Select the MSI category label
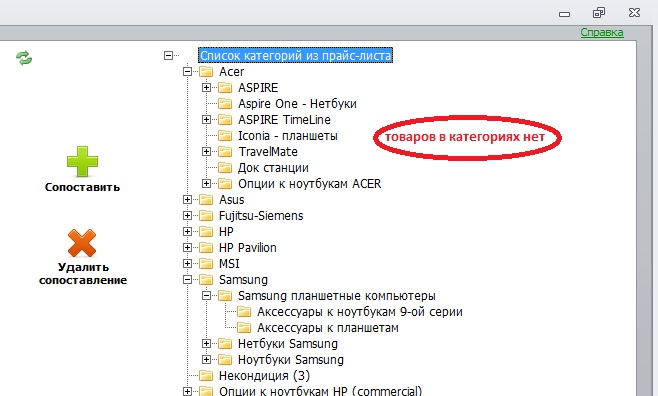658x396 pixels. [229, 263]
